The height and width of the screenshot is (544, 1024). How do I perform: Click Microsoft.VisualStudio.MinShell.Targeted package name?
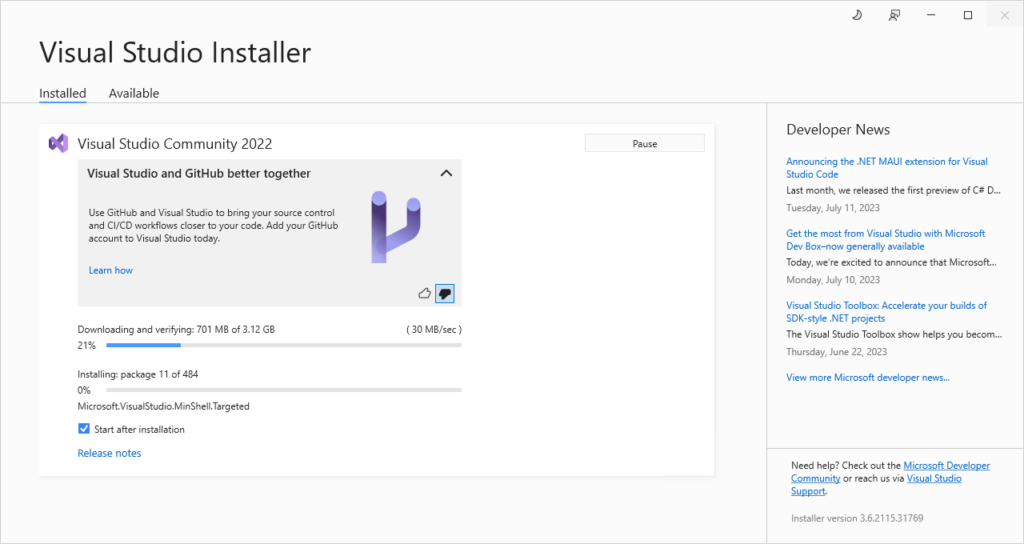163,406
